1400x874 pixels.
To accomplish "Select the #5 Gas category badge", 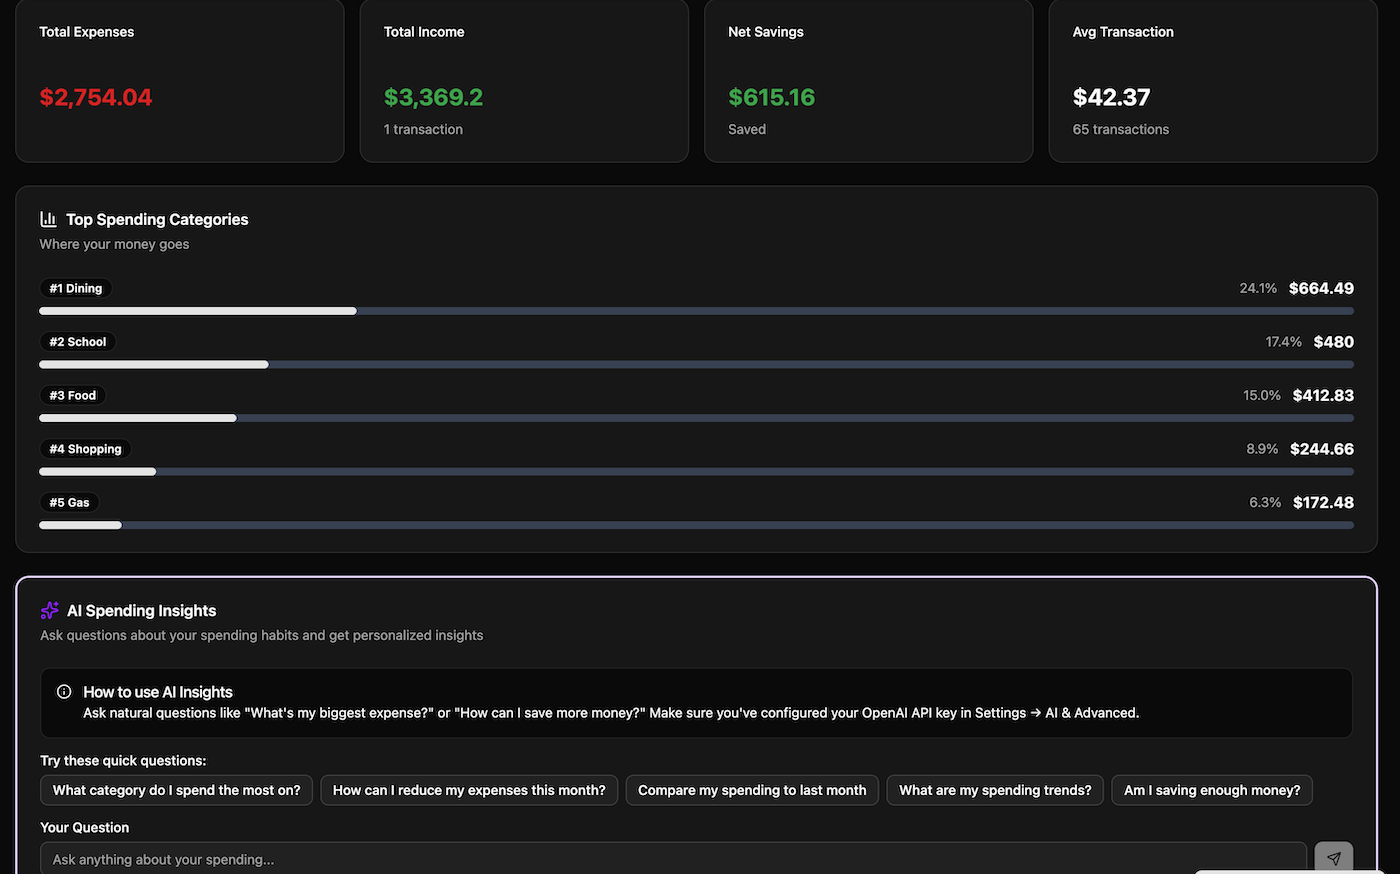I will click(x=69, y=502).
